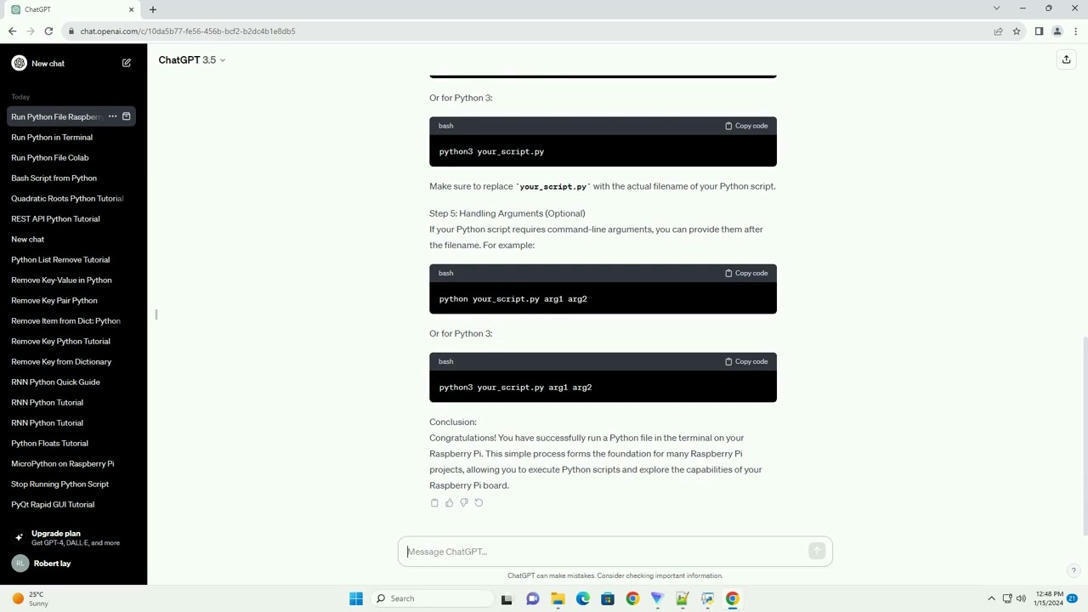
Task: Regenerate the ChatGPT response
Action: point(479,502)
